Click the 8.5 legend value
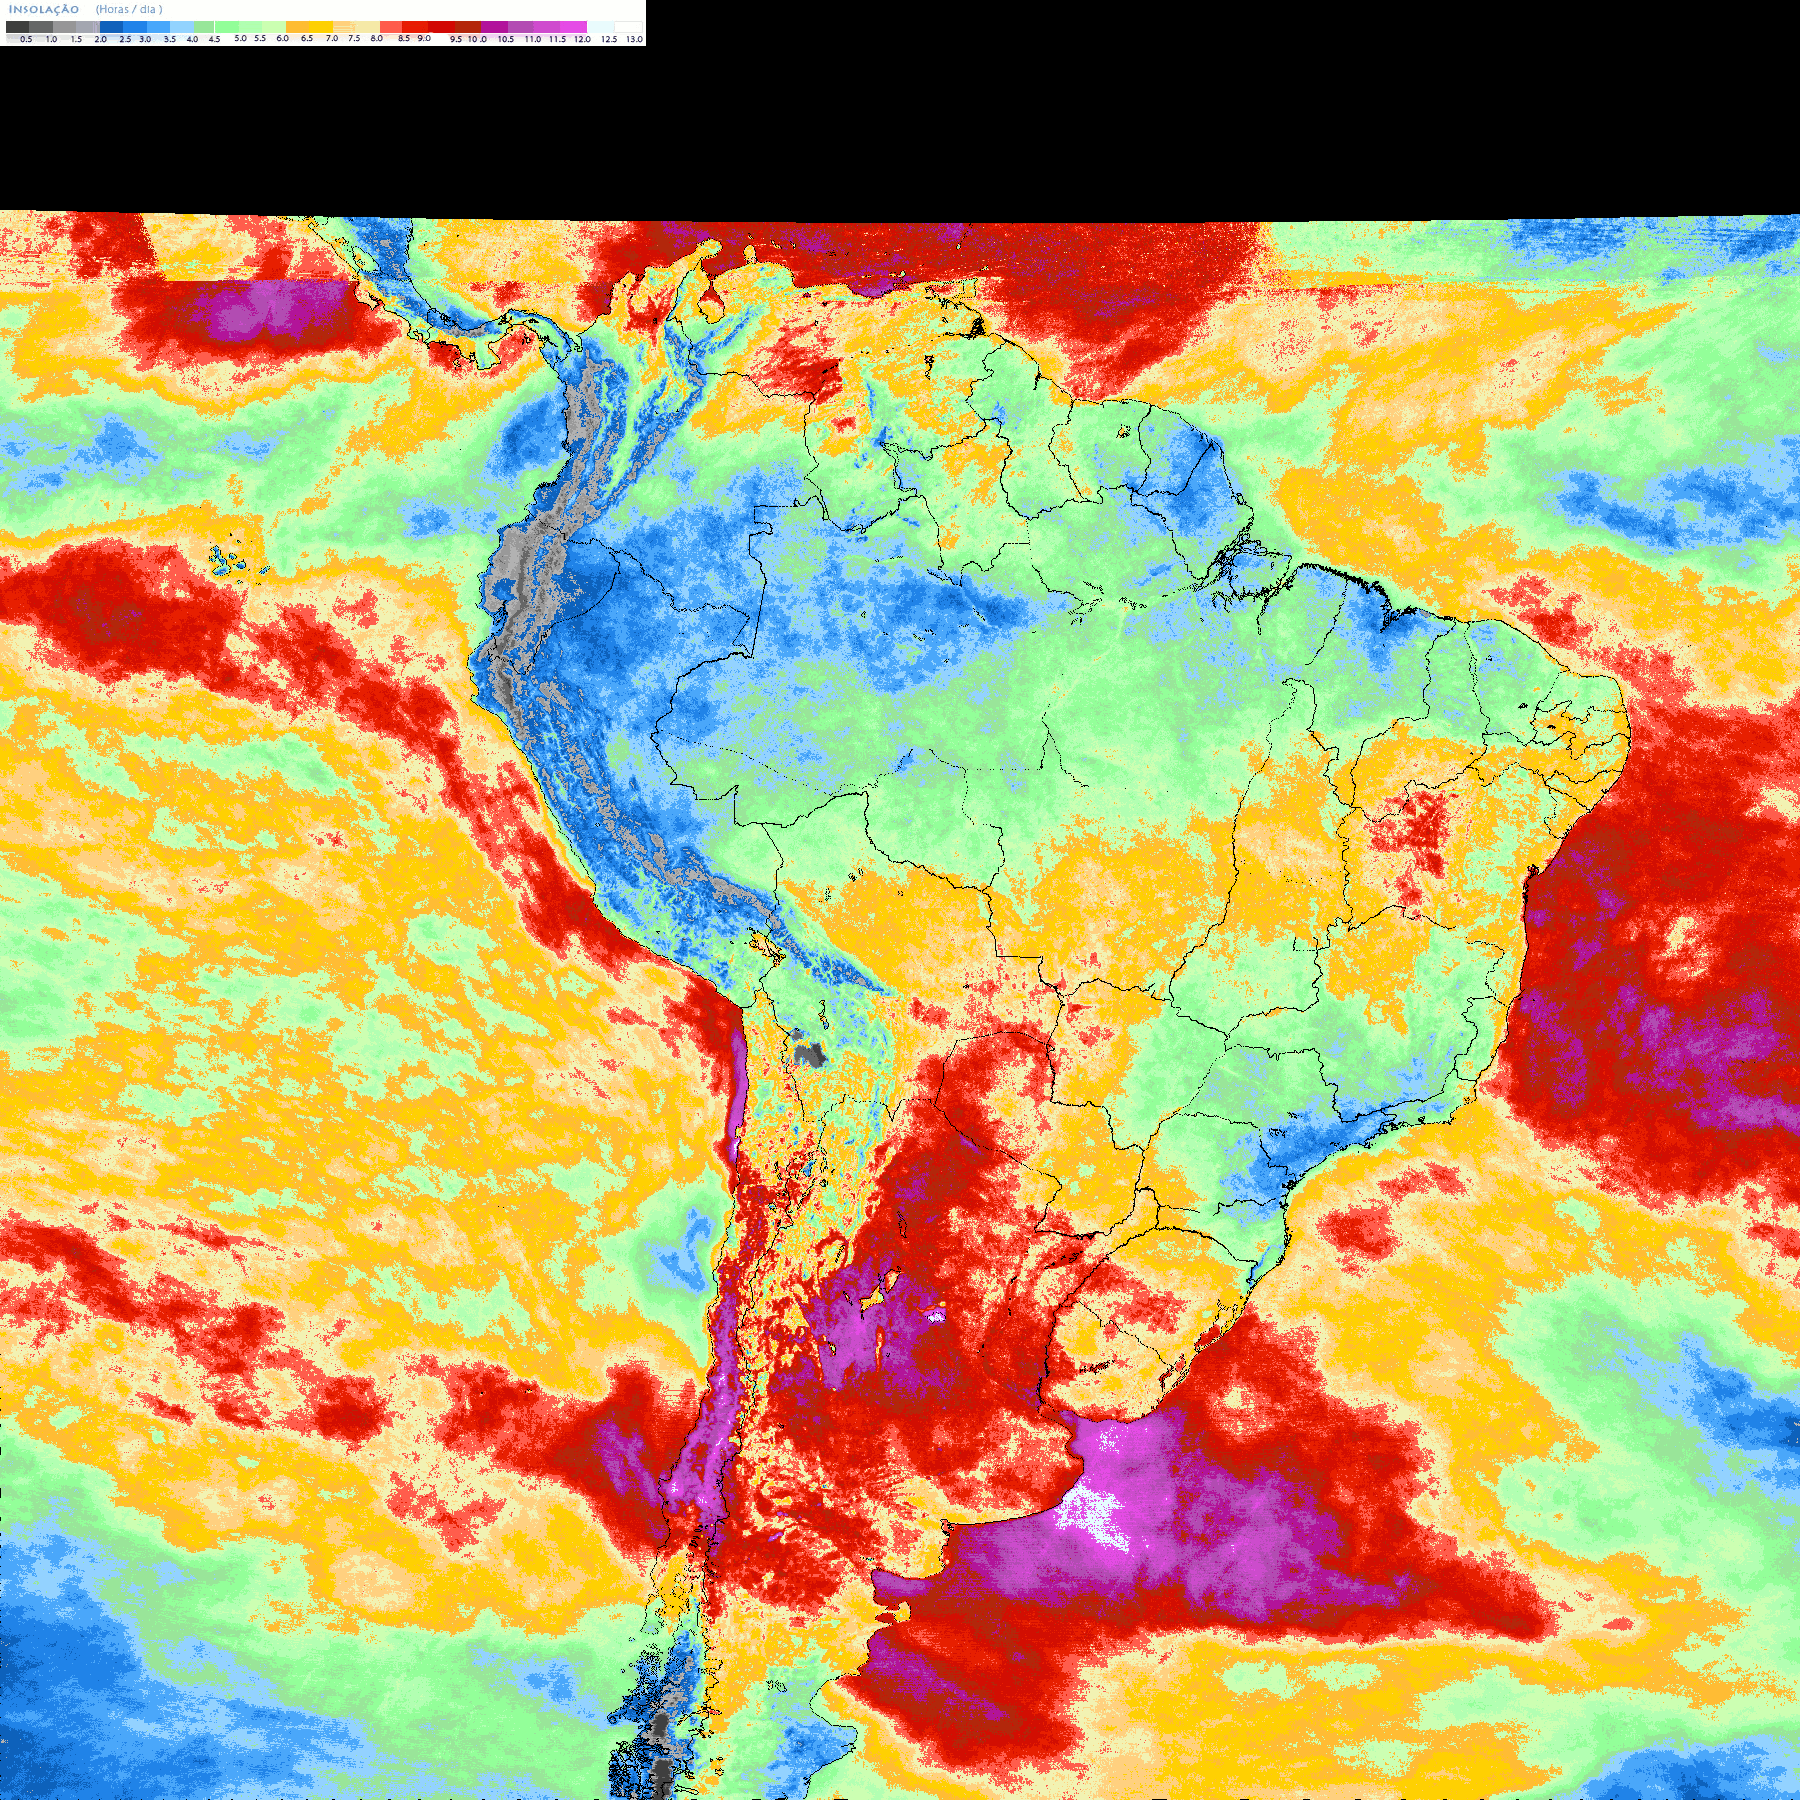The width and height of the screenshot is (1800, 1800). 404,38
